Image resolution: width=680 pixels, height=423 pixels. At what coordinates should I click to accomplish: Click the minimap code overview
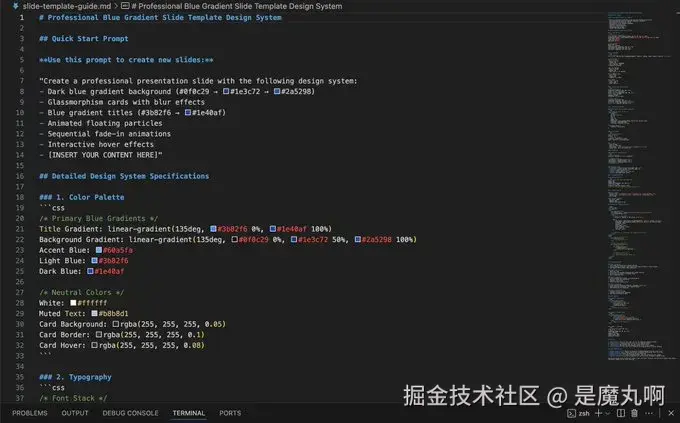point(643,187)
